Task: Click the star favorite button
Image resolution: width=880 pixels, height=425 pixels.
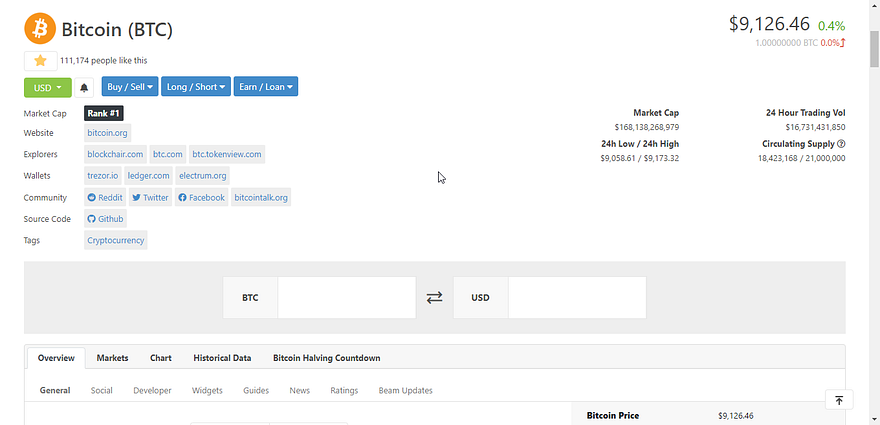Action: pos(40,61)
